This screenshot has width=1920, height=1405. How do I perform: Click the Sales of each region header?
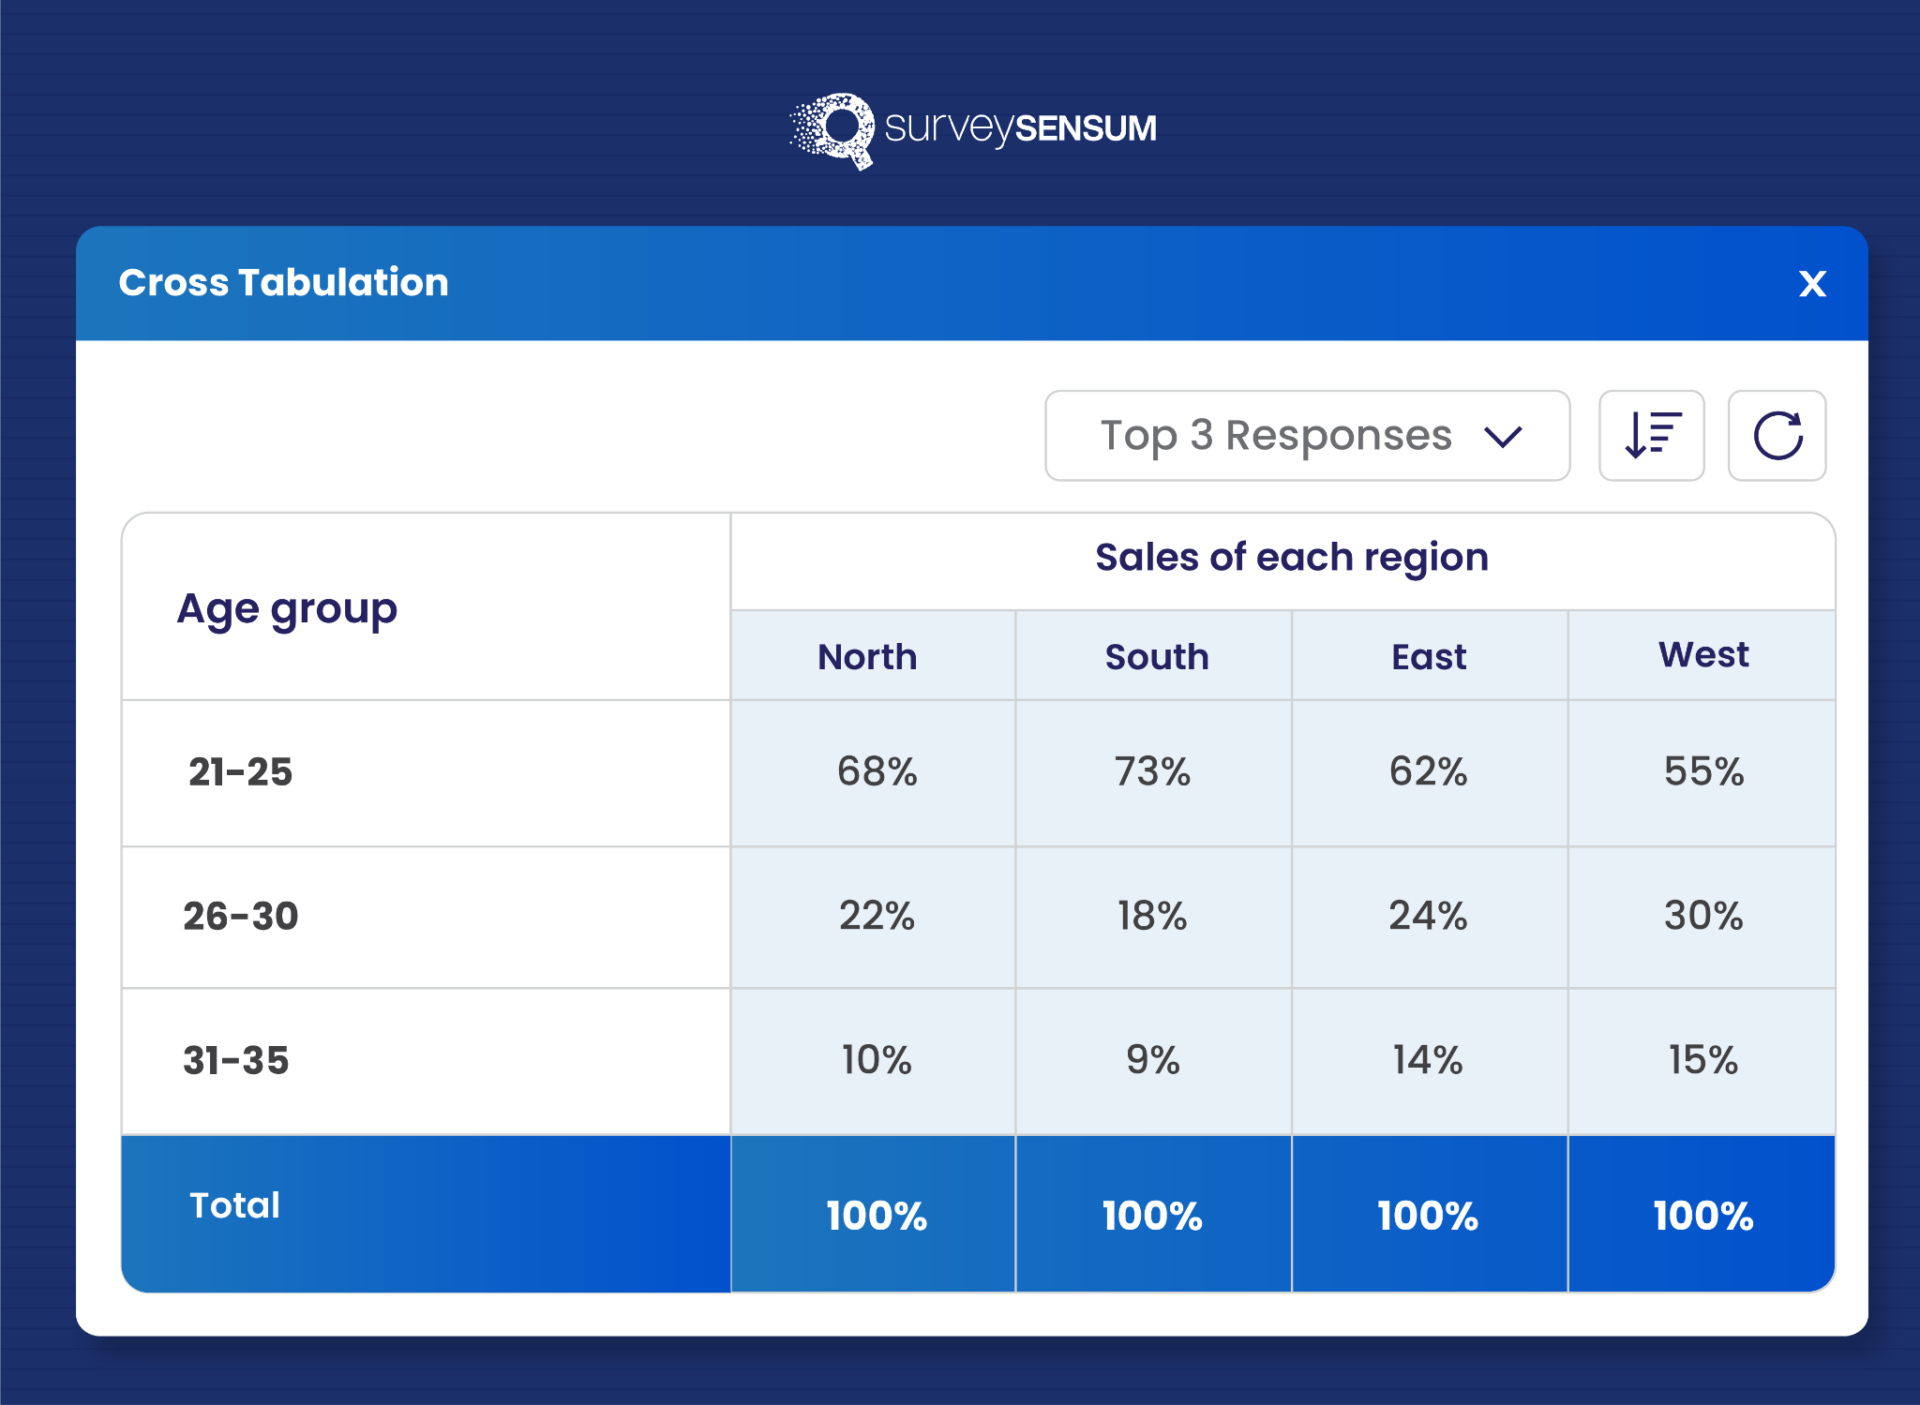(x=1291, y=558)
